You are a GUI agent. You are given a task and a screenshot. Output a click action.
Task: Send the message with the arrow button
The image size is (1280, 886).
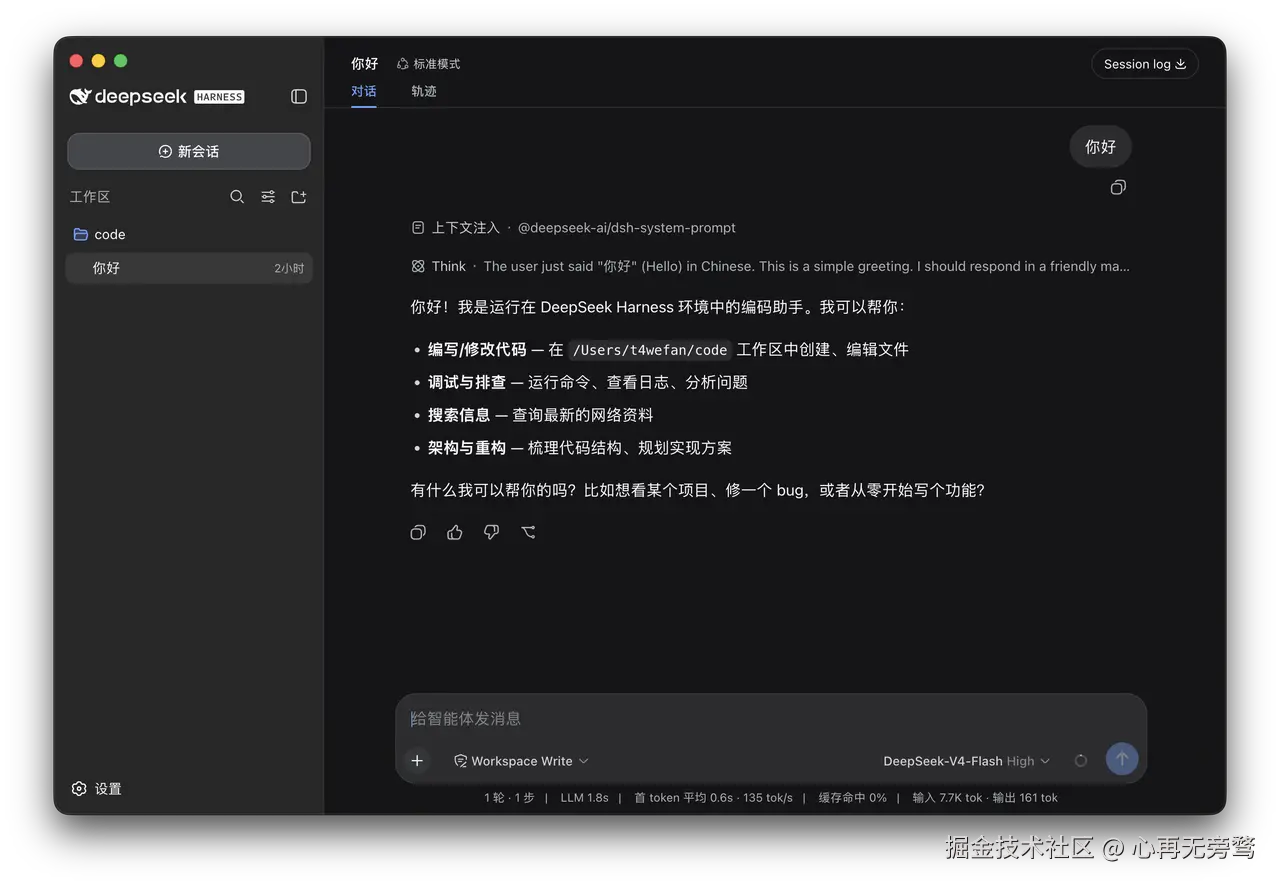click(1122, 759)
